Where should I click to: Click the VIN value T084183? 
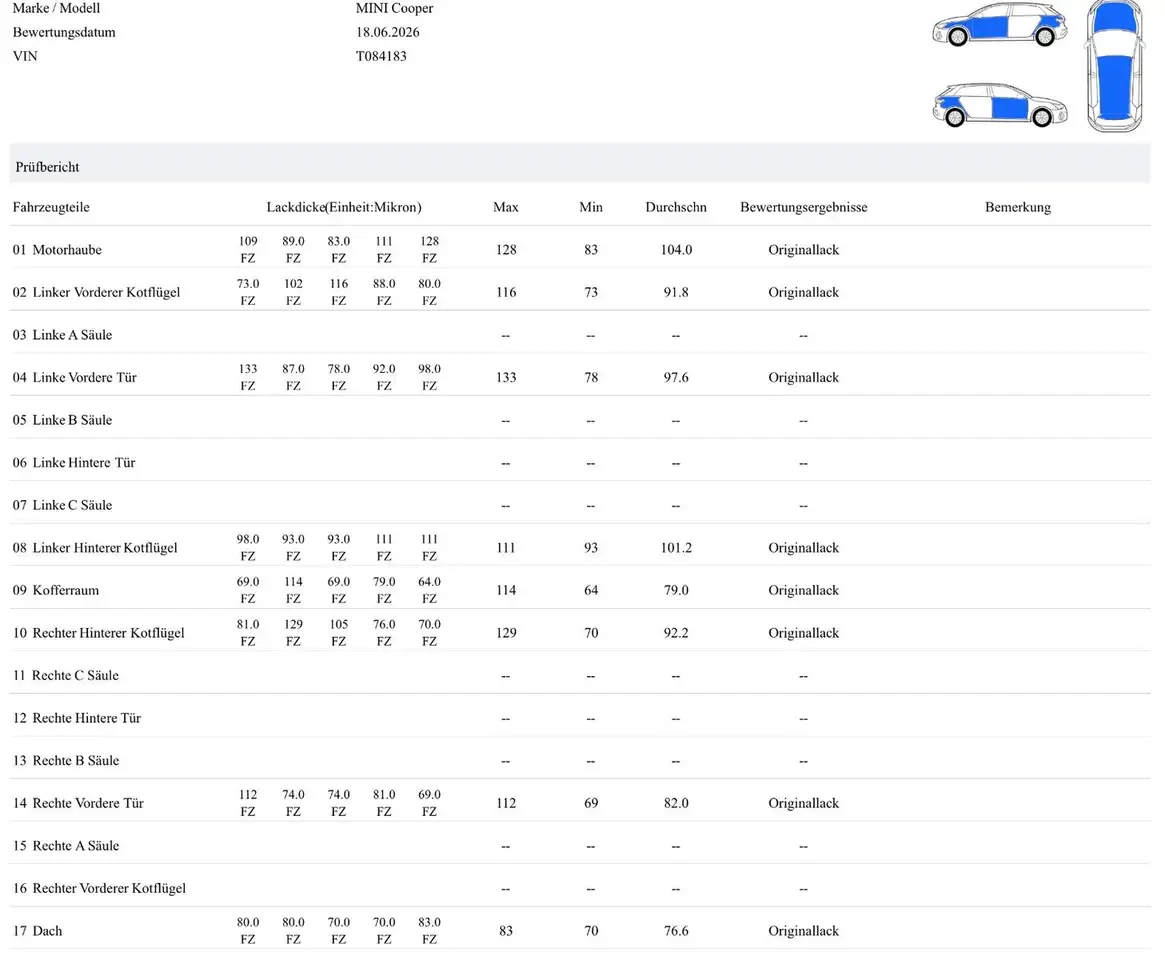click(381, 56)
